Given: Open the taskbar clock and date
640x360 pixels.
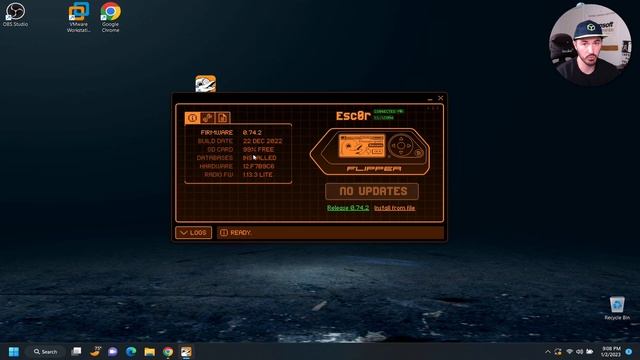Looking at the screenshot, I should [x=611, y=351].
